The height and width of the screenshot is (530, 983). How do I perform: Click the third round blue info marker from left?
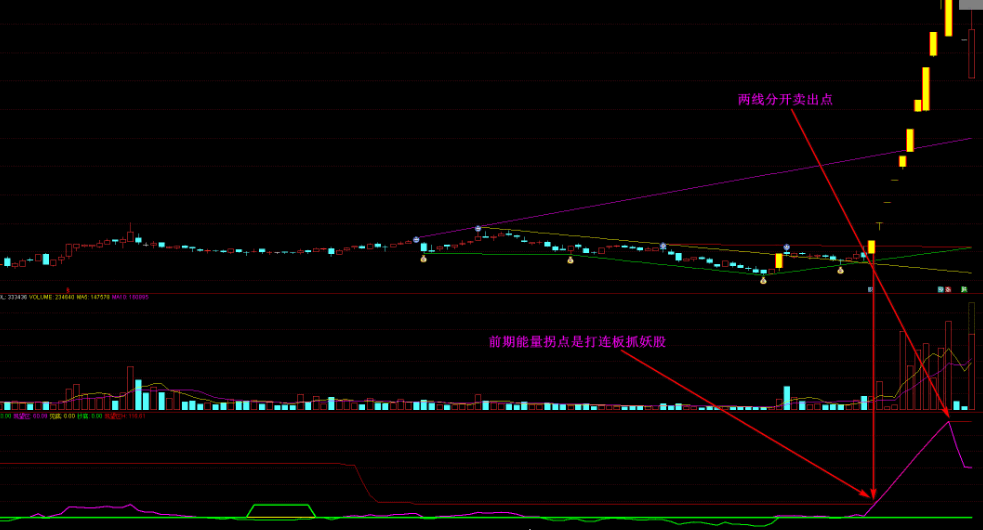(x=663, y=246)
